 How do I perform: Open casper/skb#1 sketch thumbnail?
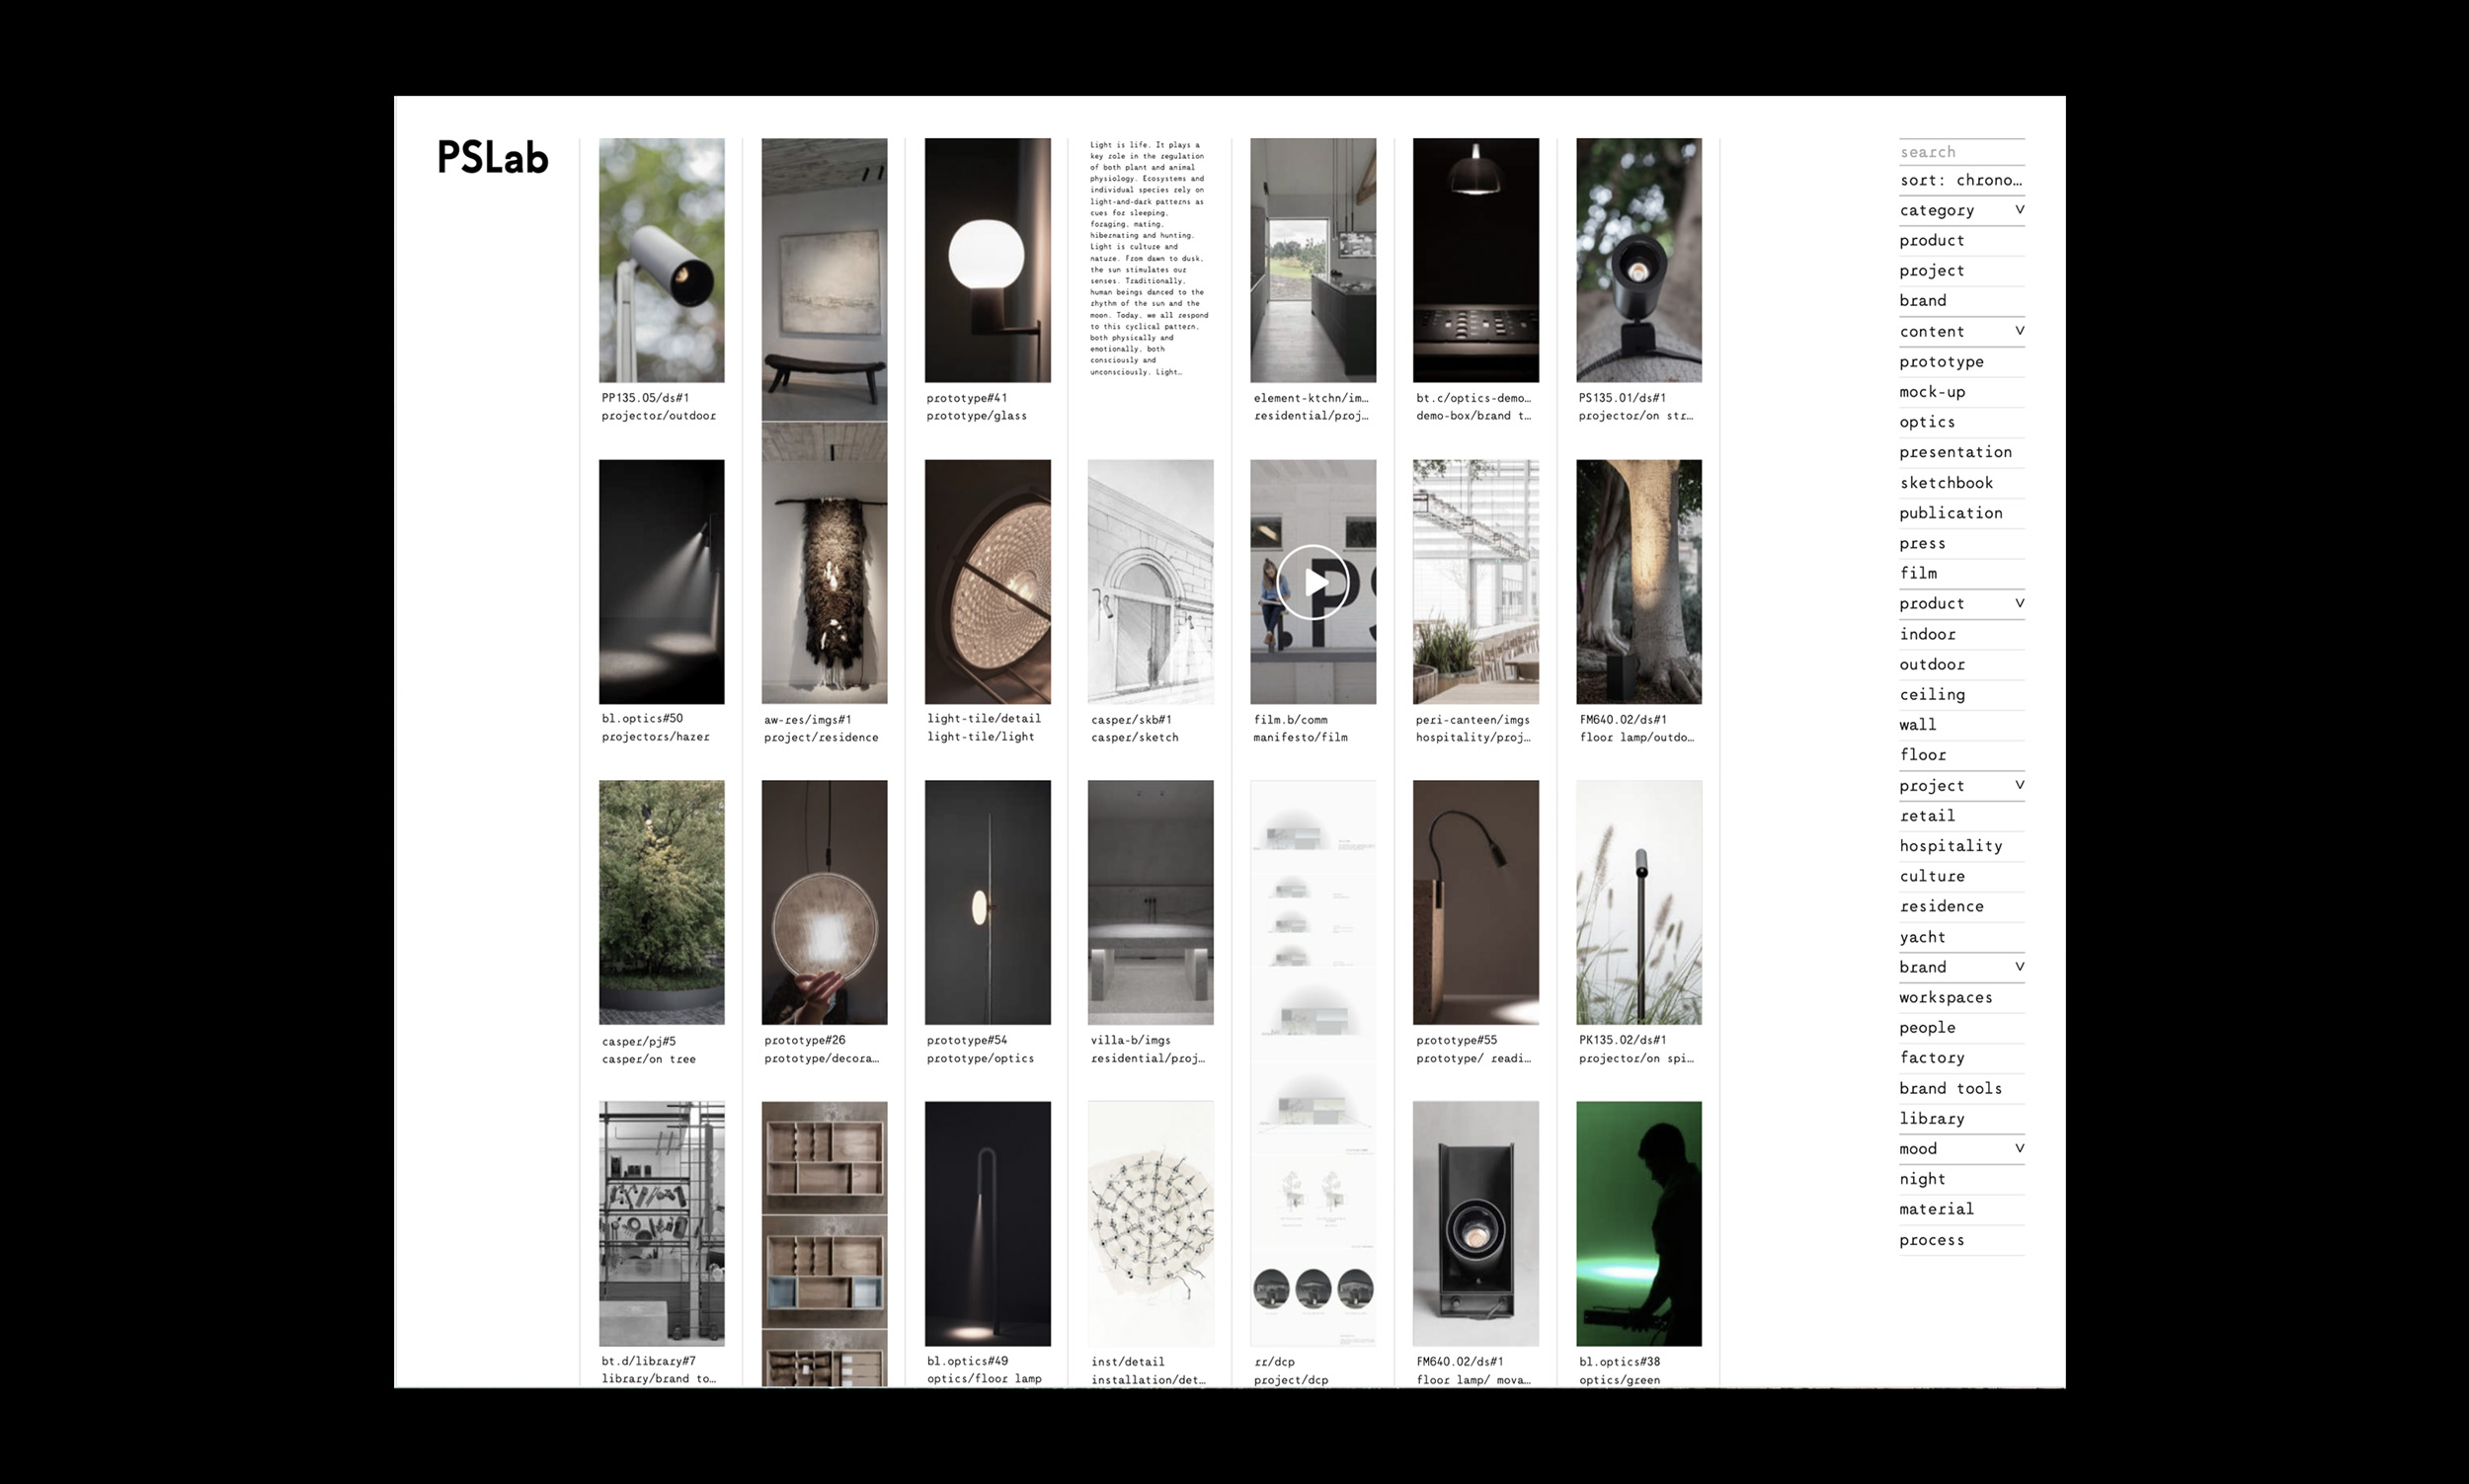click(1150, 582)
